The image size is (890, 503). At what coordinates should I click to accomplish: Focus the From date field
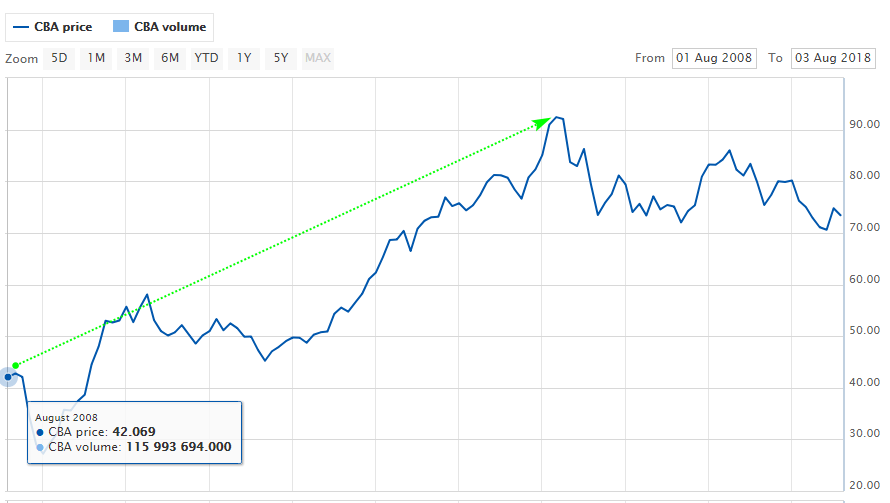[x=714, y=58]
